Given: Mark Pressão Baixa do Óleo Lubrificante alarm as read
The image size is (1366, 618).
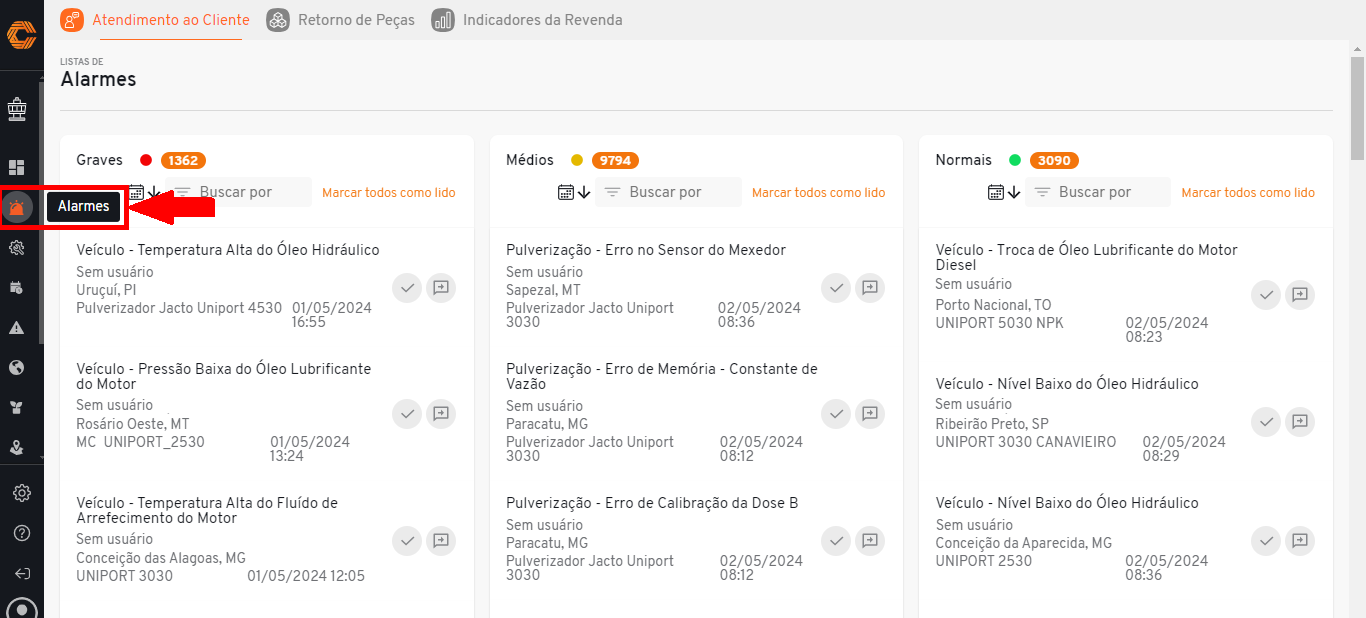Looking at the screenshot, I should coord(407,413).
